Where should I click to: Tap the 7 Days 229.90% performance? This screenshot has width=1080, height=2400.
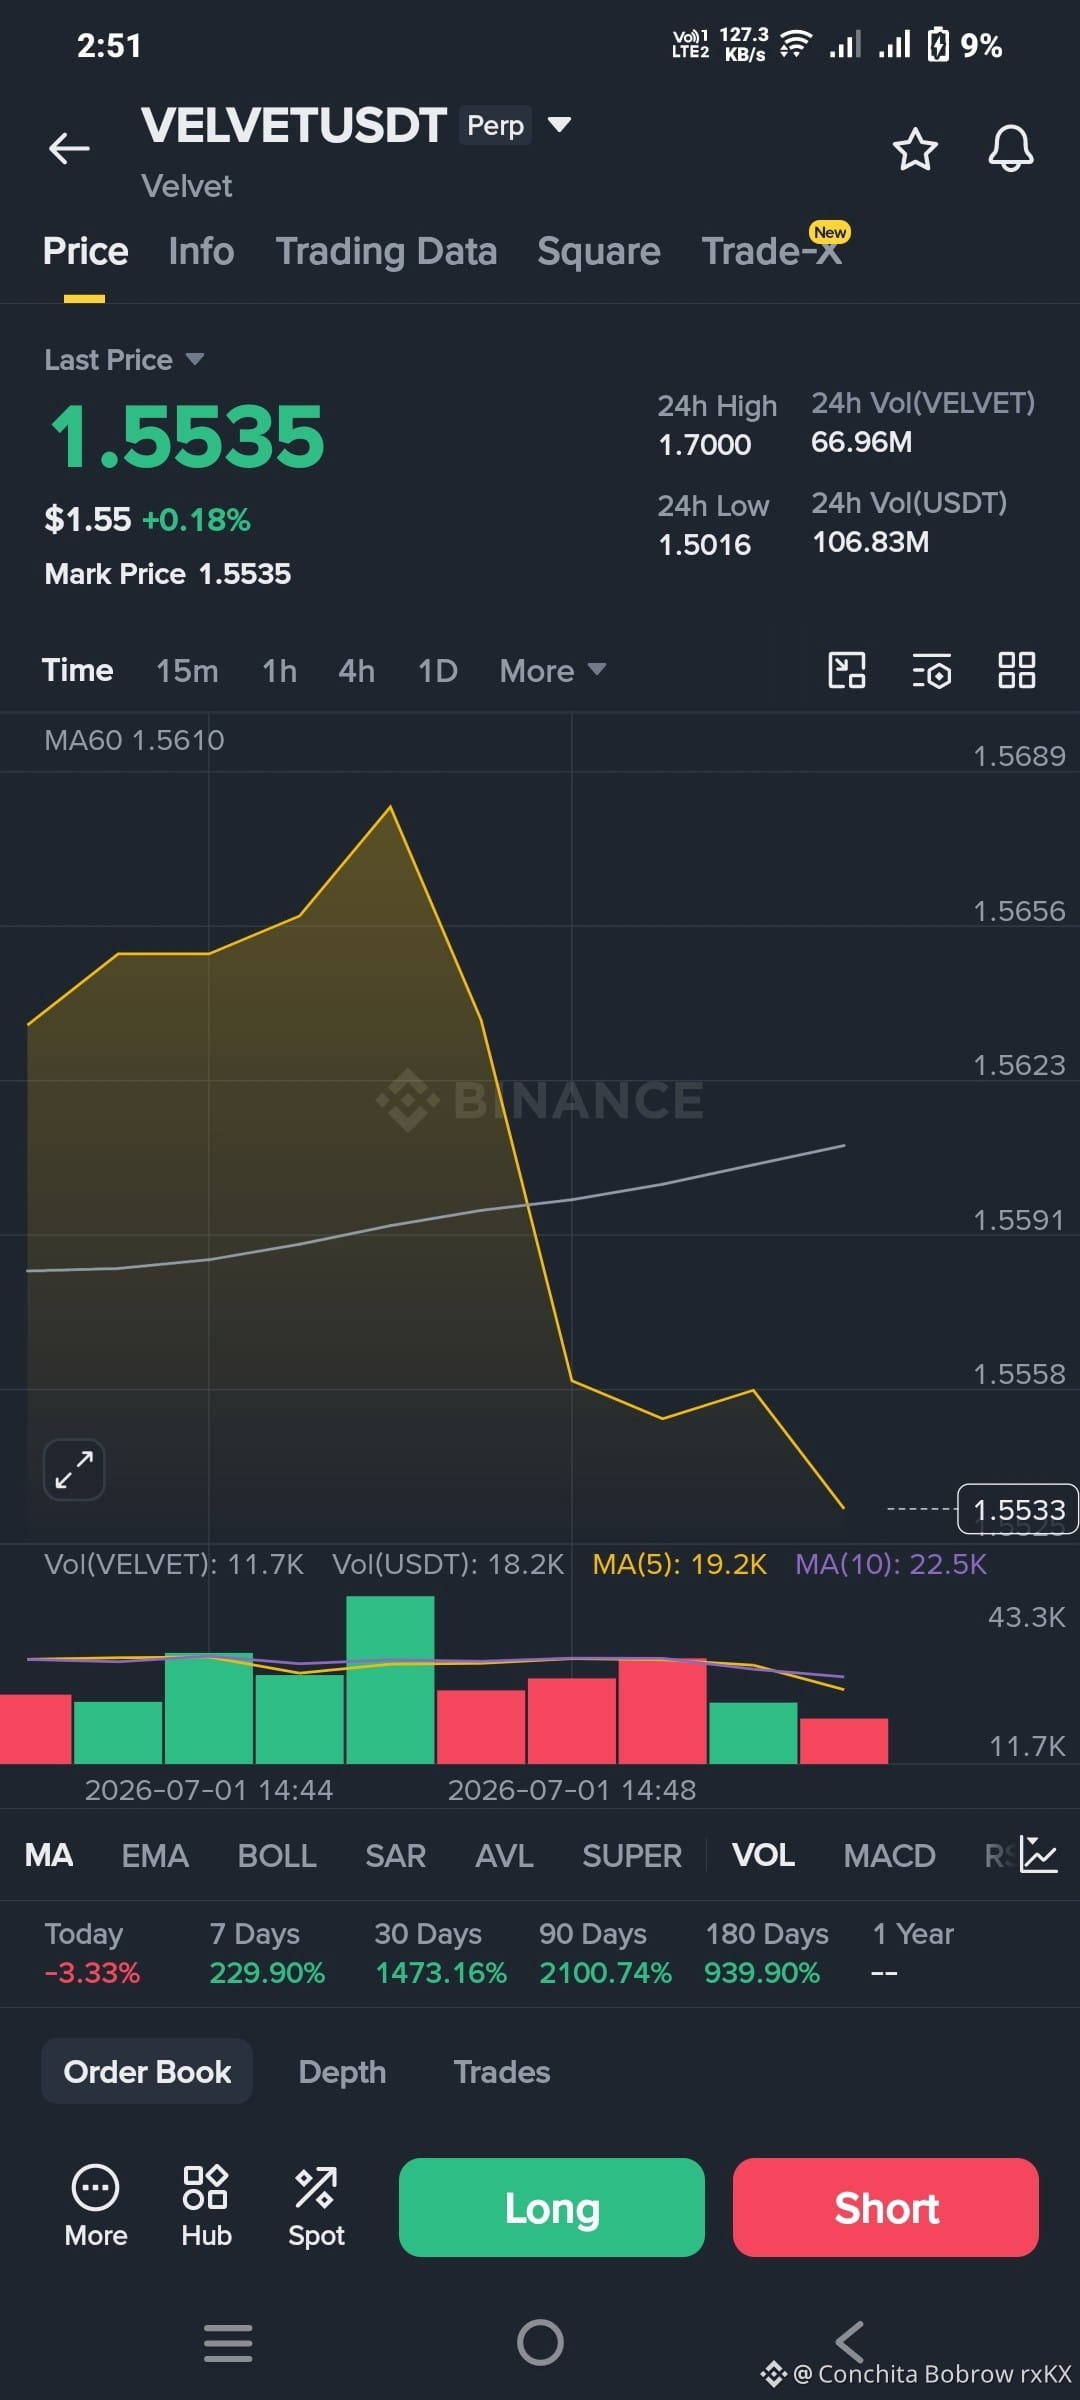pyautogui.click(x=267, y=1953)
